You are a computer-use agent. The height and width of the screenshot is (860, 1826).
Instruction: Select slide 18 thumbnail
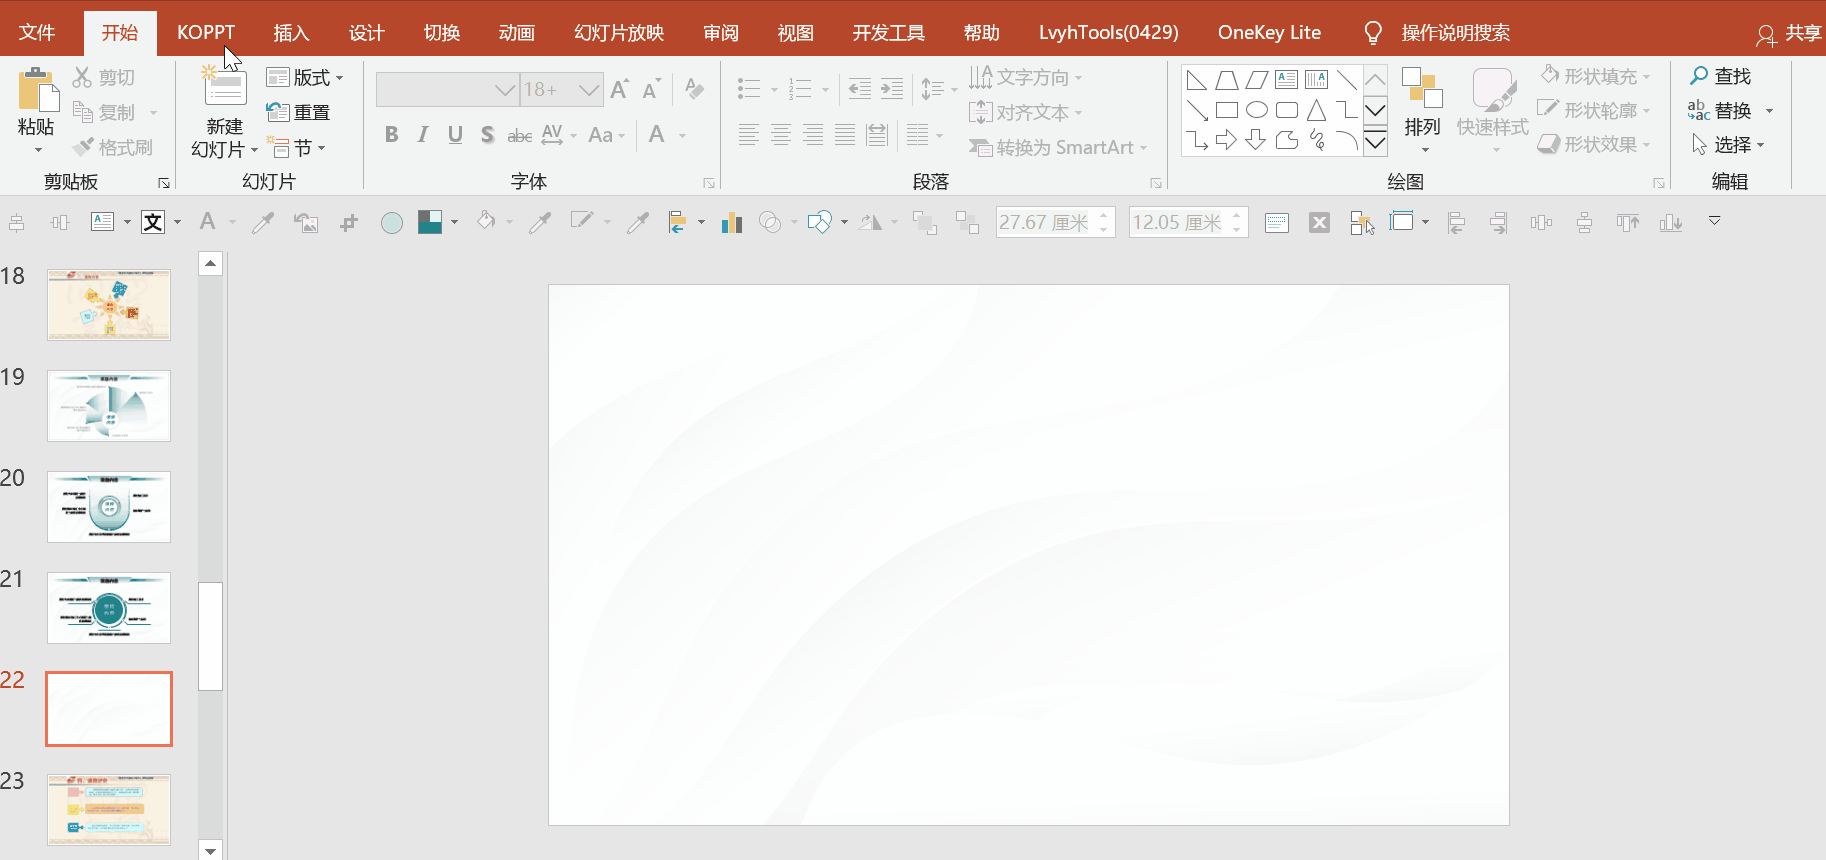[x=109, y=304]
